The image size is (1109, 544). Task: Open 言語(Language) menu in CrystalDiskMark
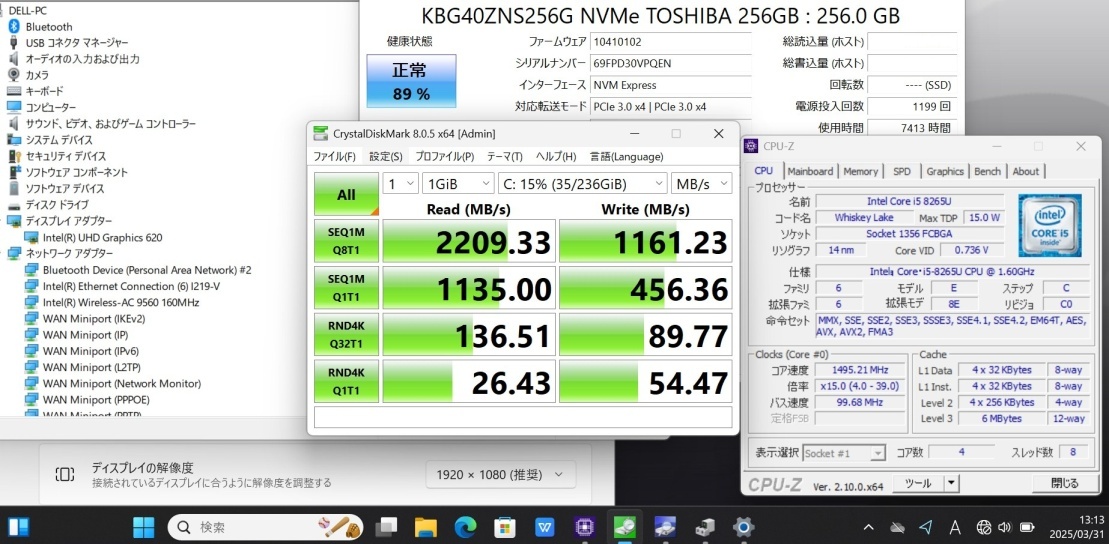[x=626, y=156]
